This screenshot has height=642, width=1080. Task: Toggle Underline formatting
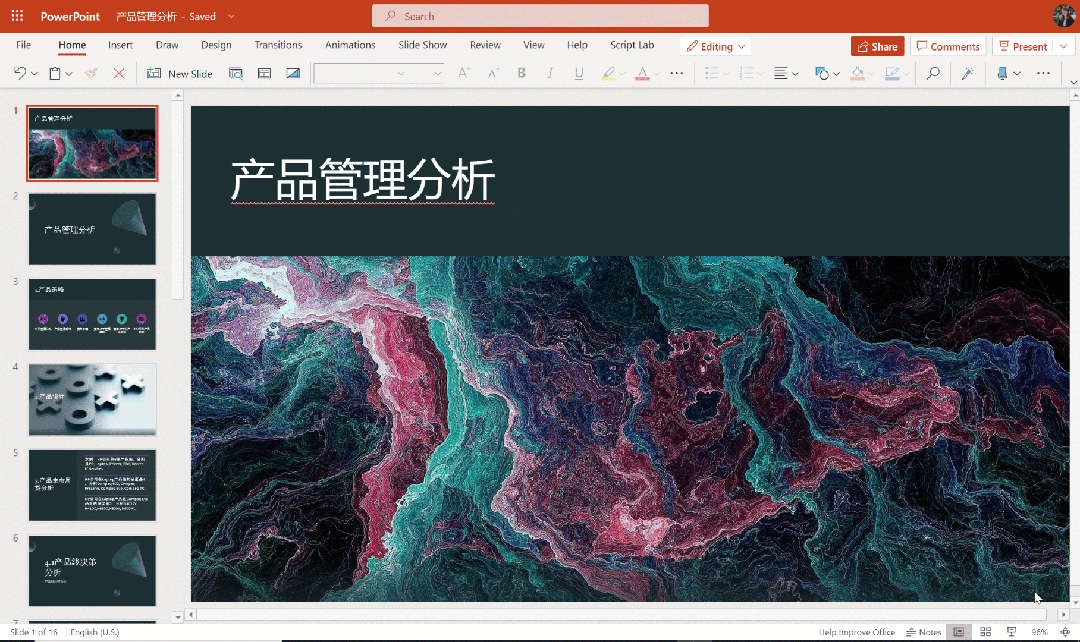point(579,73)
